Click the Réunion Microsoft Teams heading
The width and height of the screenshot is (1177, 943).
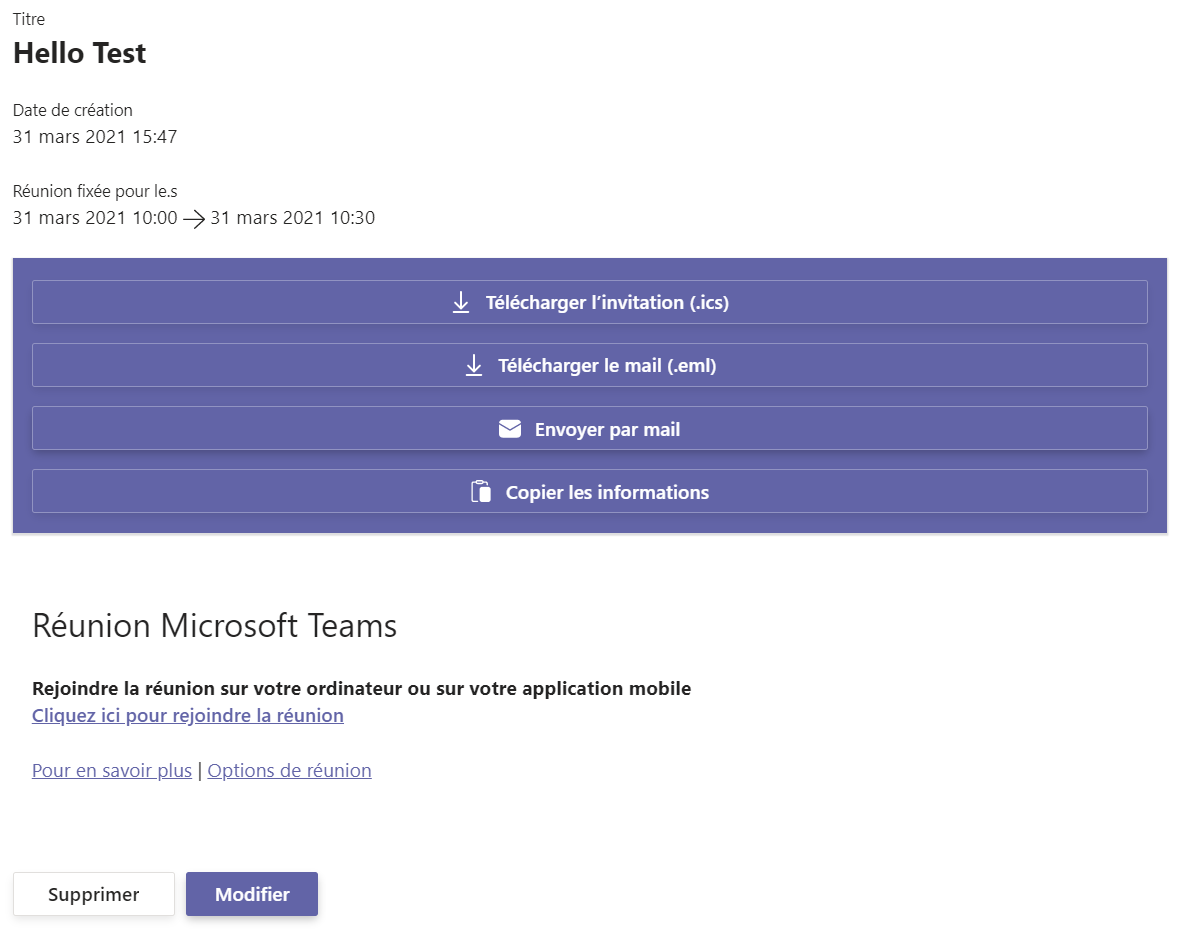pos(215,625)
